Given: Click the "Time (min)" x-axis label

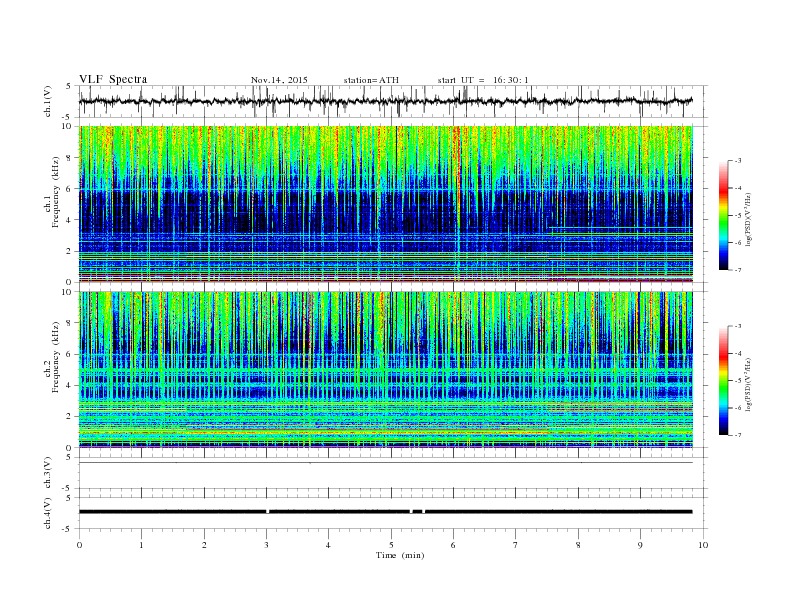Looking at the screenshot, I should click(x=400, y=555).
